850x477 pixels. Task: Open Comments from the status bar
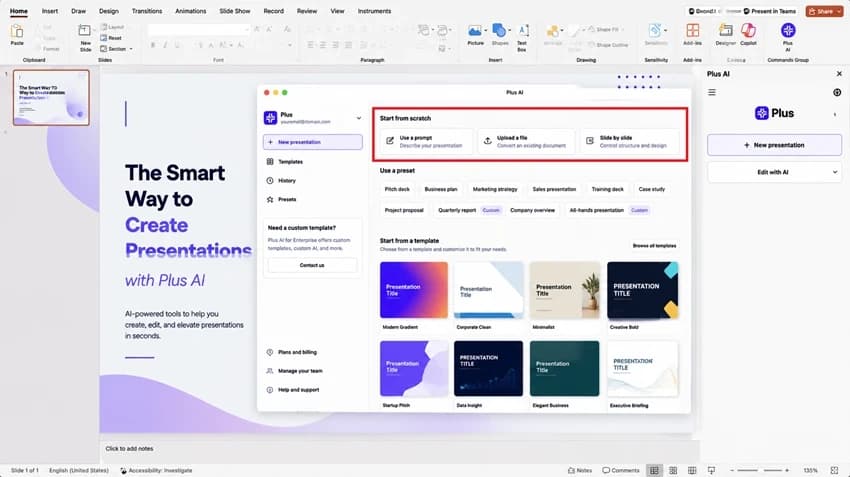coord(621,470)
